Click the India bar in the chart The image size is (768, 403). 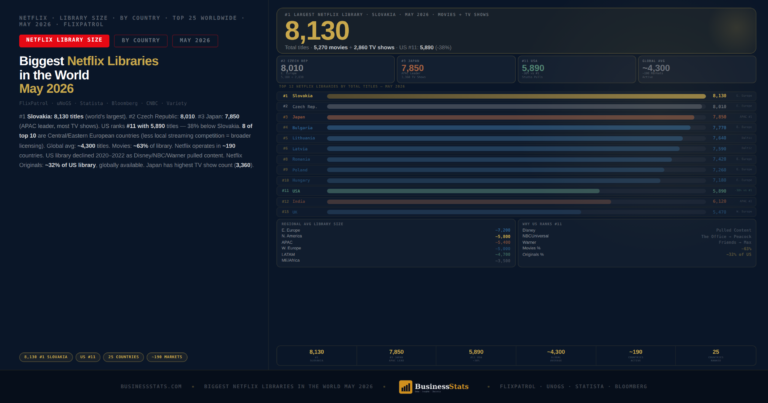click(469, 202)
